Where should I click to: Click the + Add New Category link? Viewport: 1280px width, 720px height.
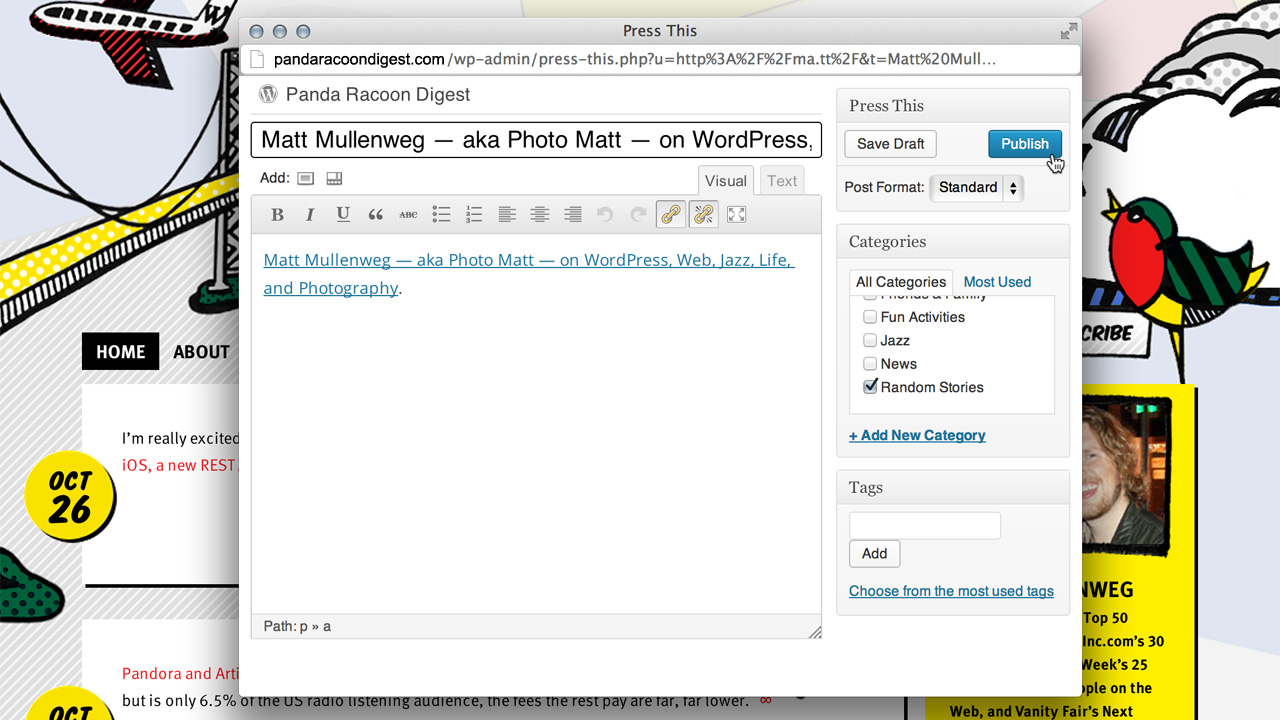pos(917,435)
